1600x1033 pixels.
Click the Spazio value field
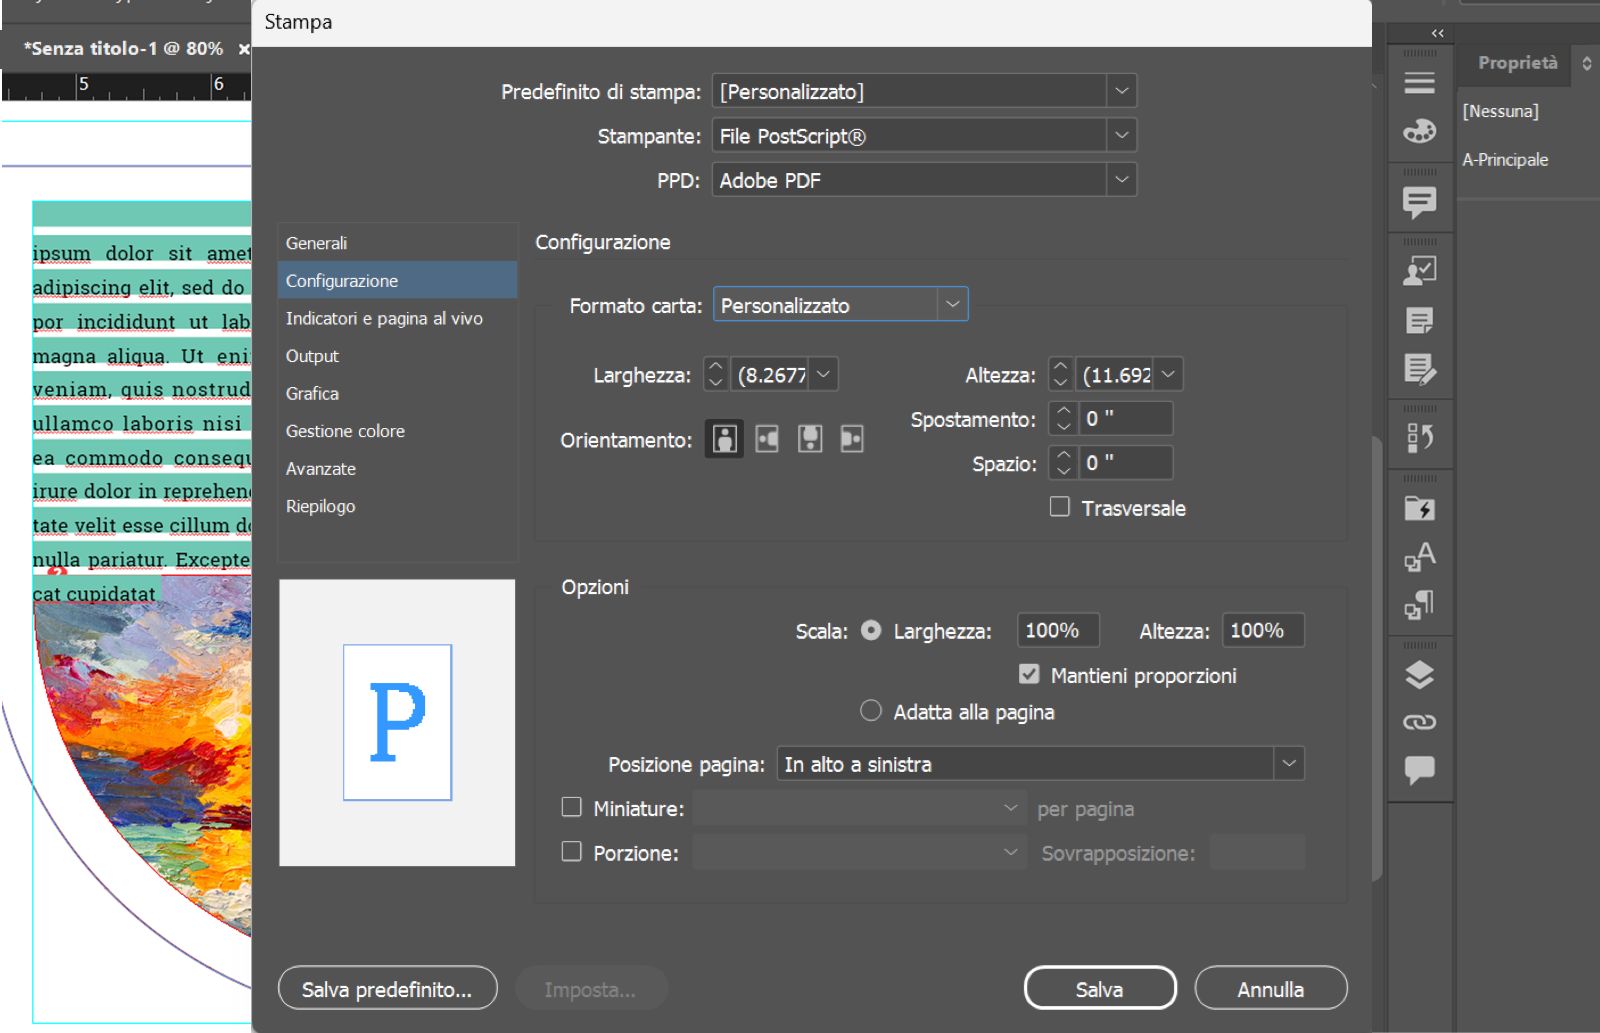tap(1125, 462)
